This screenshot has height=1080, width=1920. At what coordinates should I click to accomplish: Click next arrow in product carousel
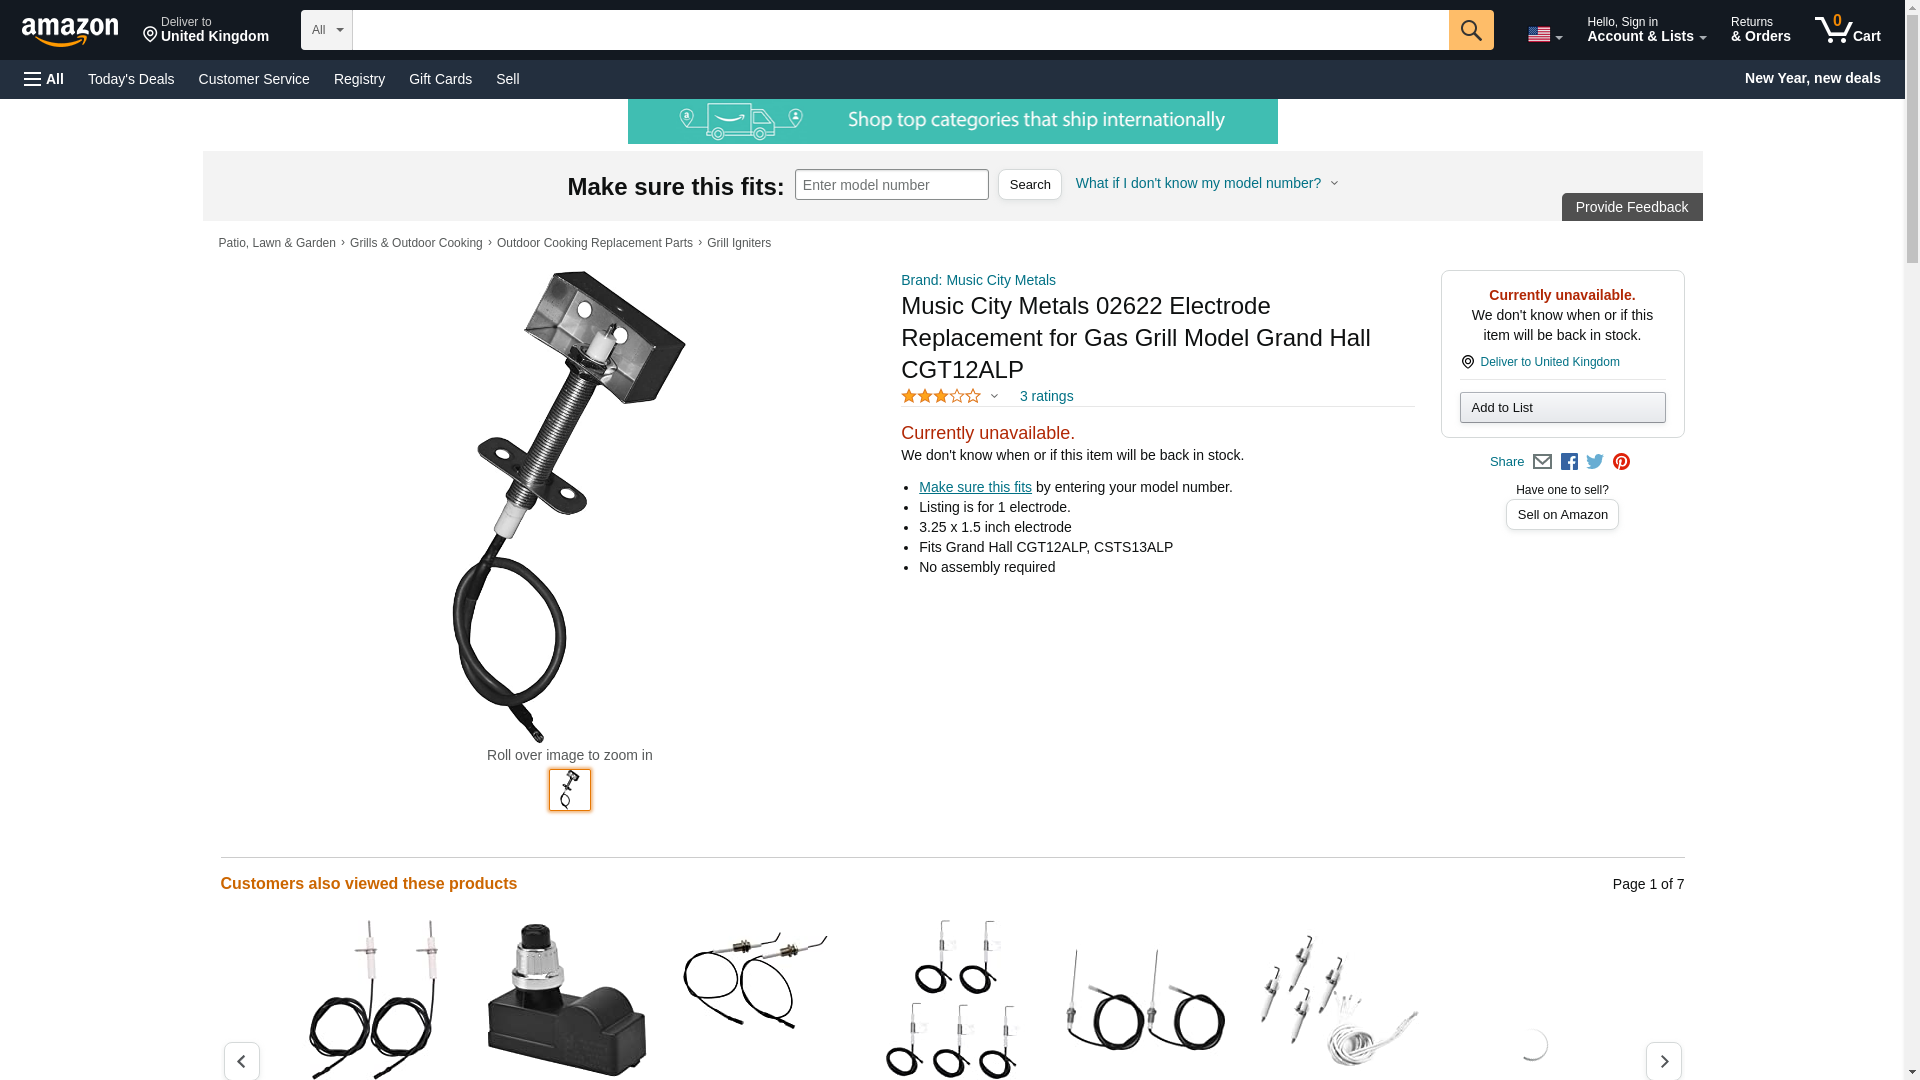click(1664, 1061)
